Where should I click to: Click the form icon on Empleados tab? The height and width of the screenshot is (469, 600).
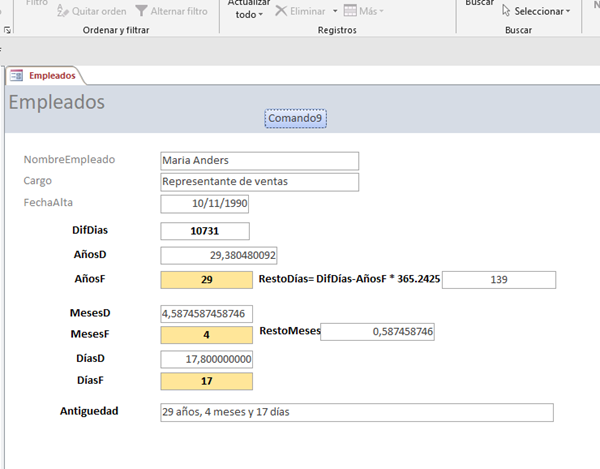pyautogui.click(x=16, y=76)
